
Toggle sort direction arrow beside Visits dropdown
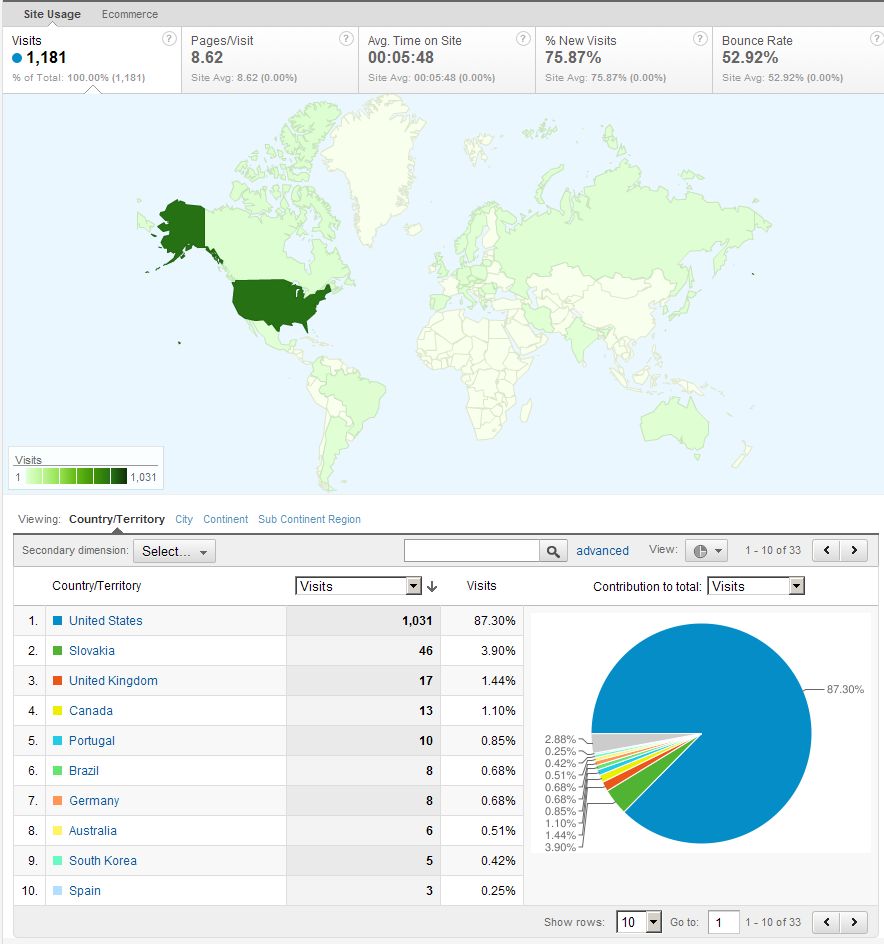pos(432,586)
